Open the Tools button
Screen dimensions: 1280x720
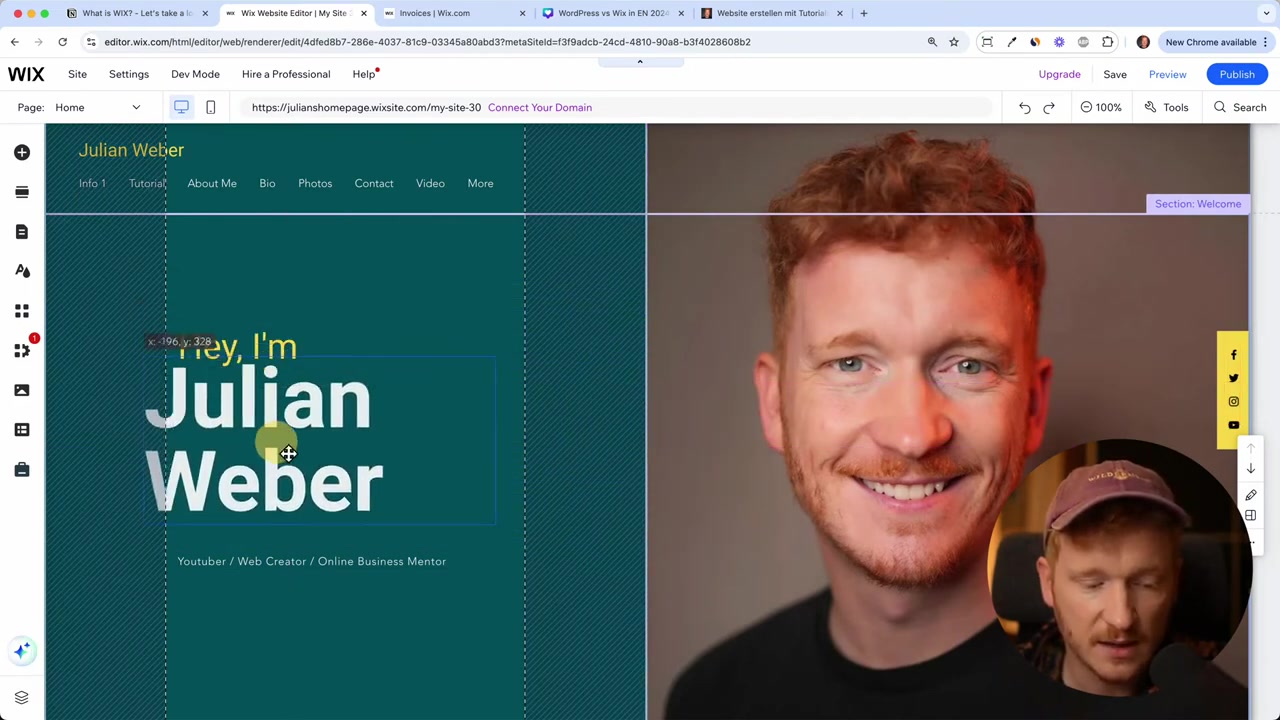(x=1166, y=107)
